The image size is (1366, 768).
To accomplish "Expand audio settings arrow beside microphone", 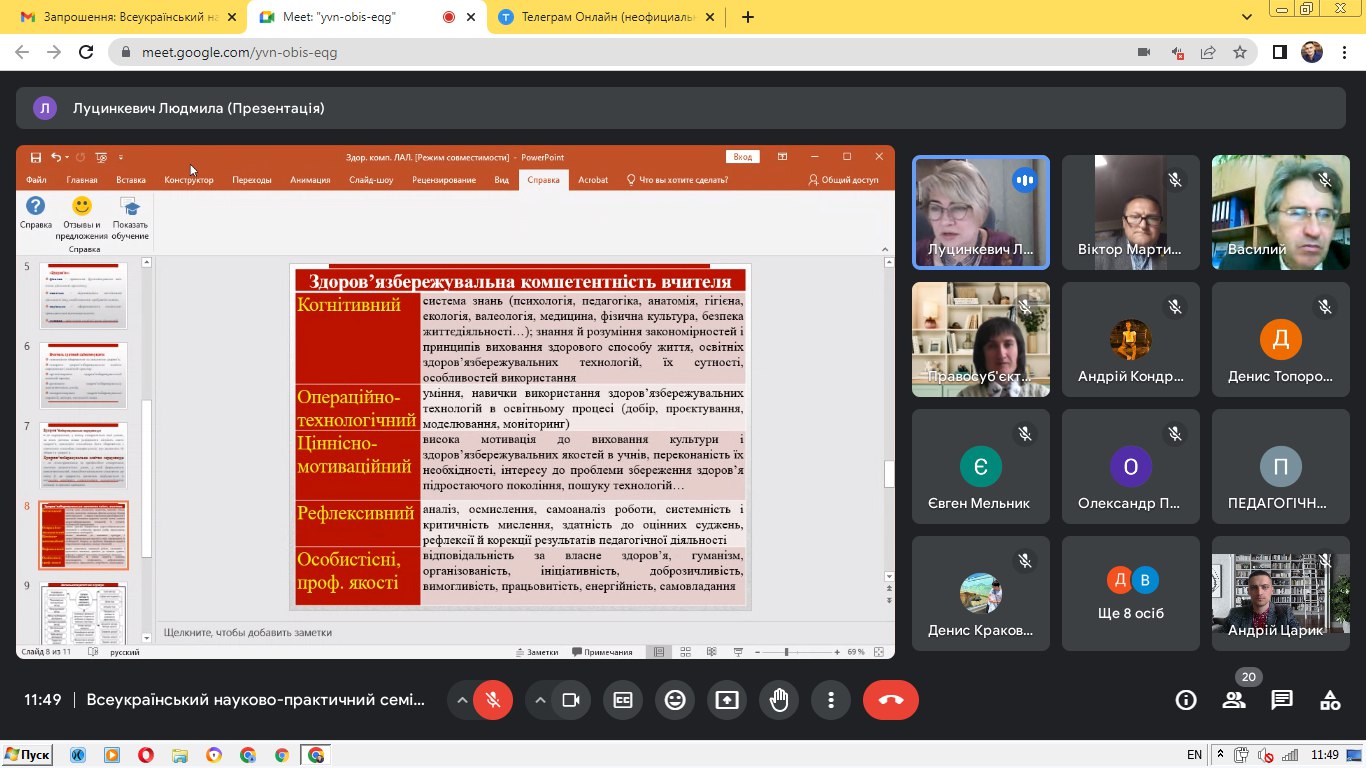I will pos(462,700).
